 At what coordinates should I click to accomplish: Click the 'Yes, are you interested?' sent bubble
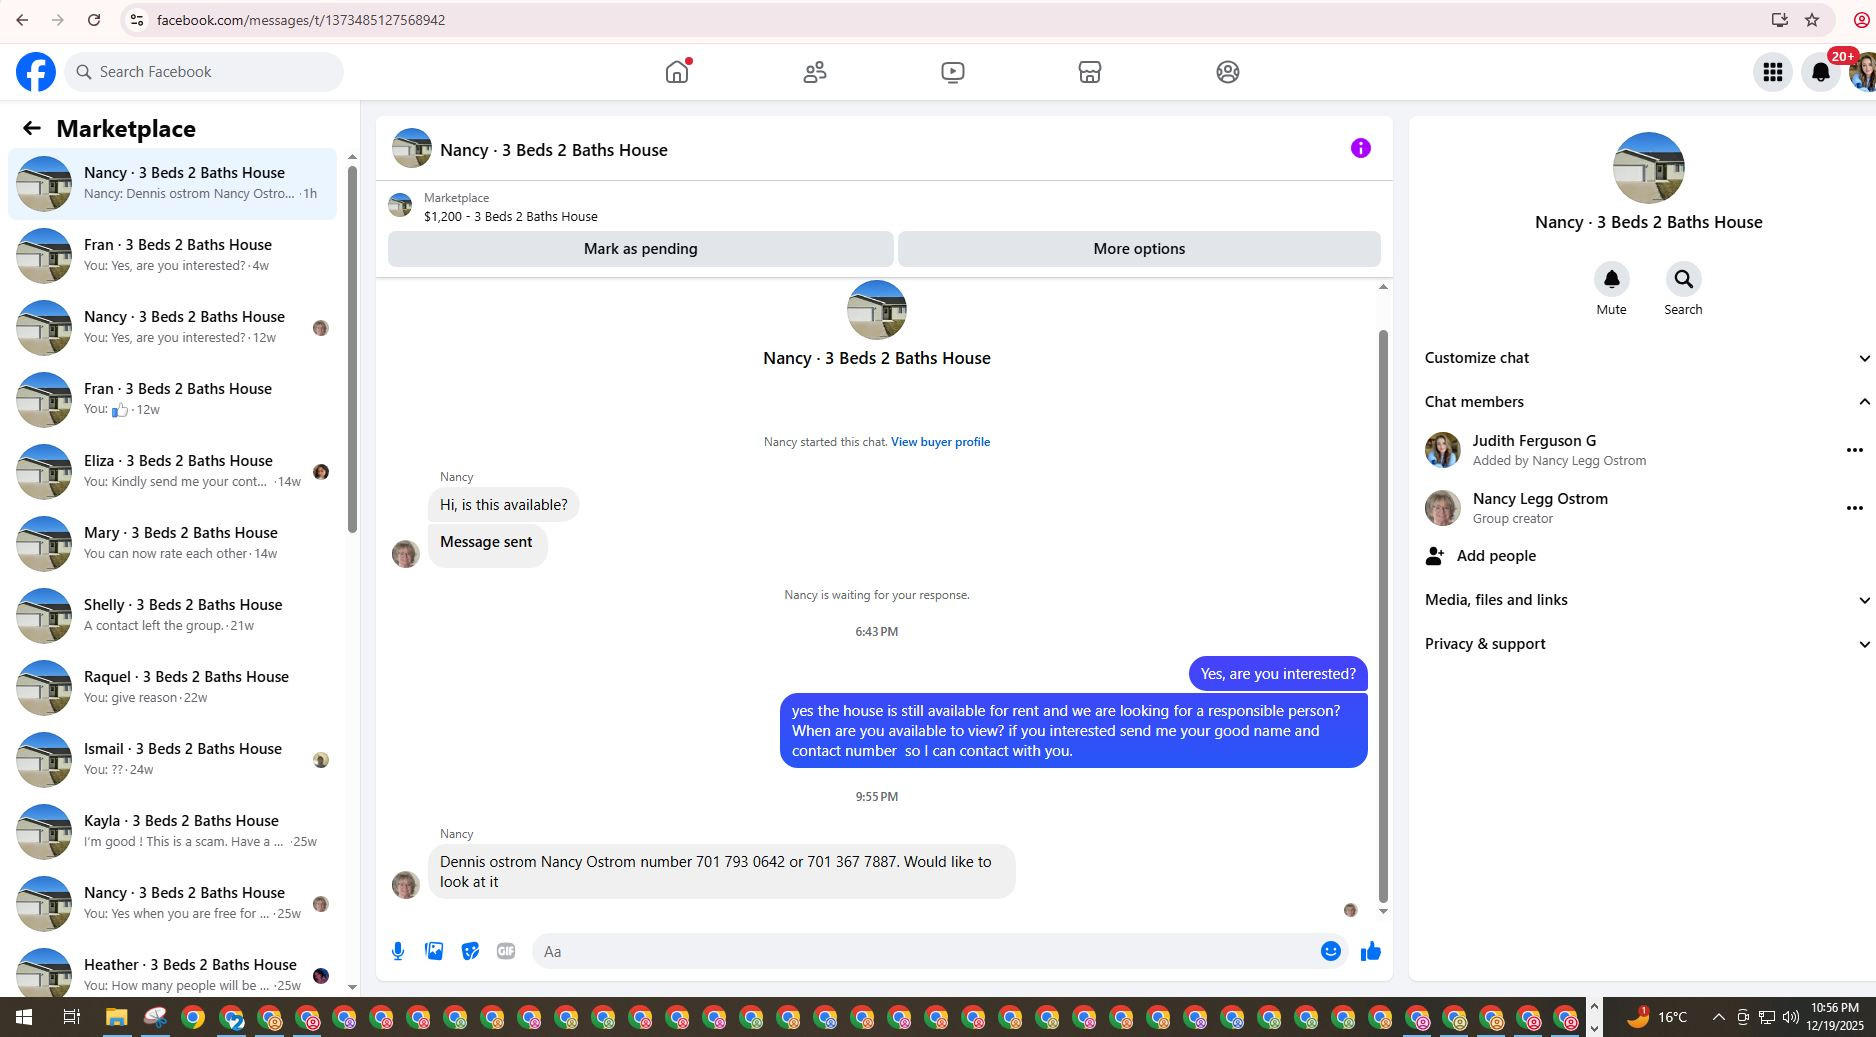(1278, 674)
